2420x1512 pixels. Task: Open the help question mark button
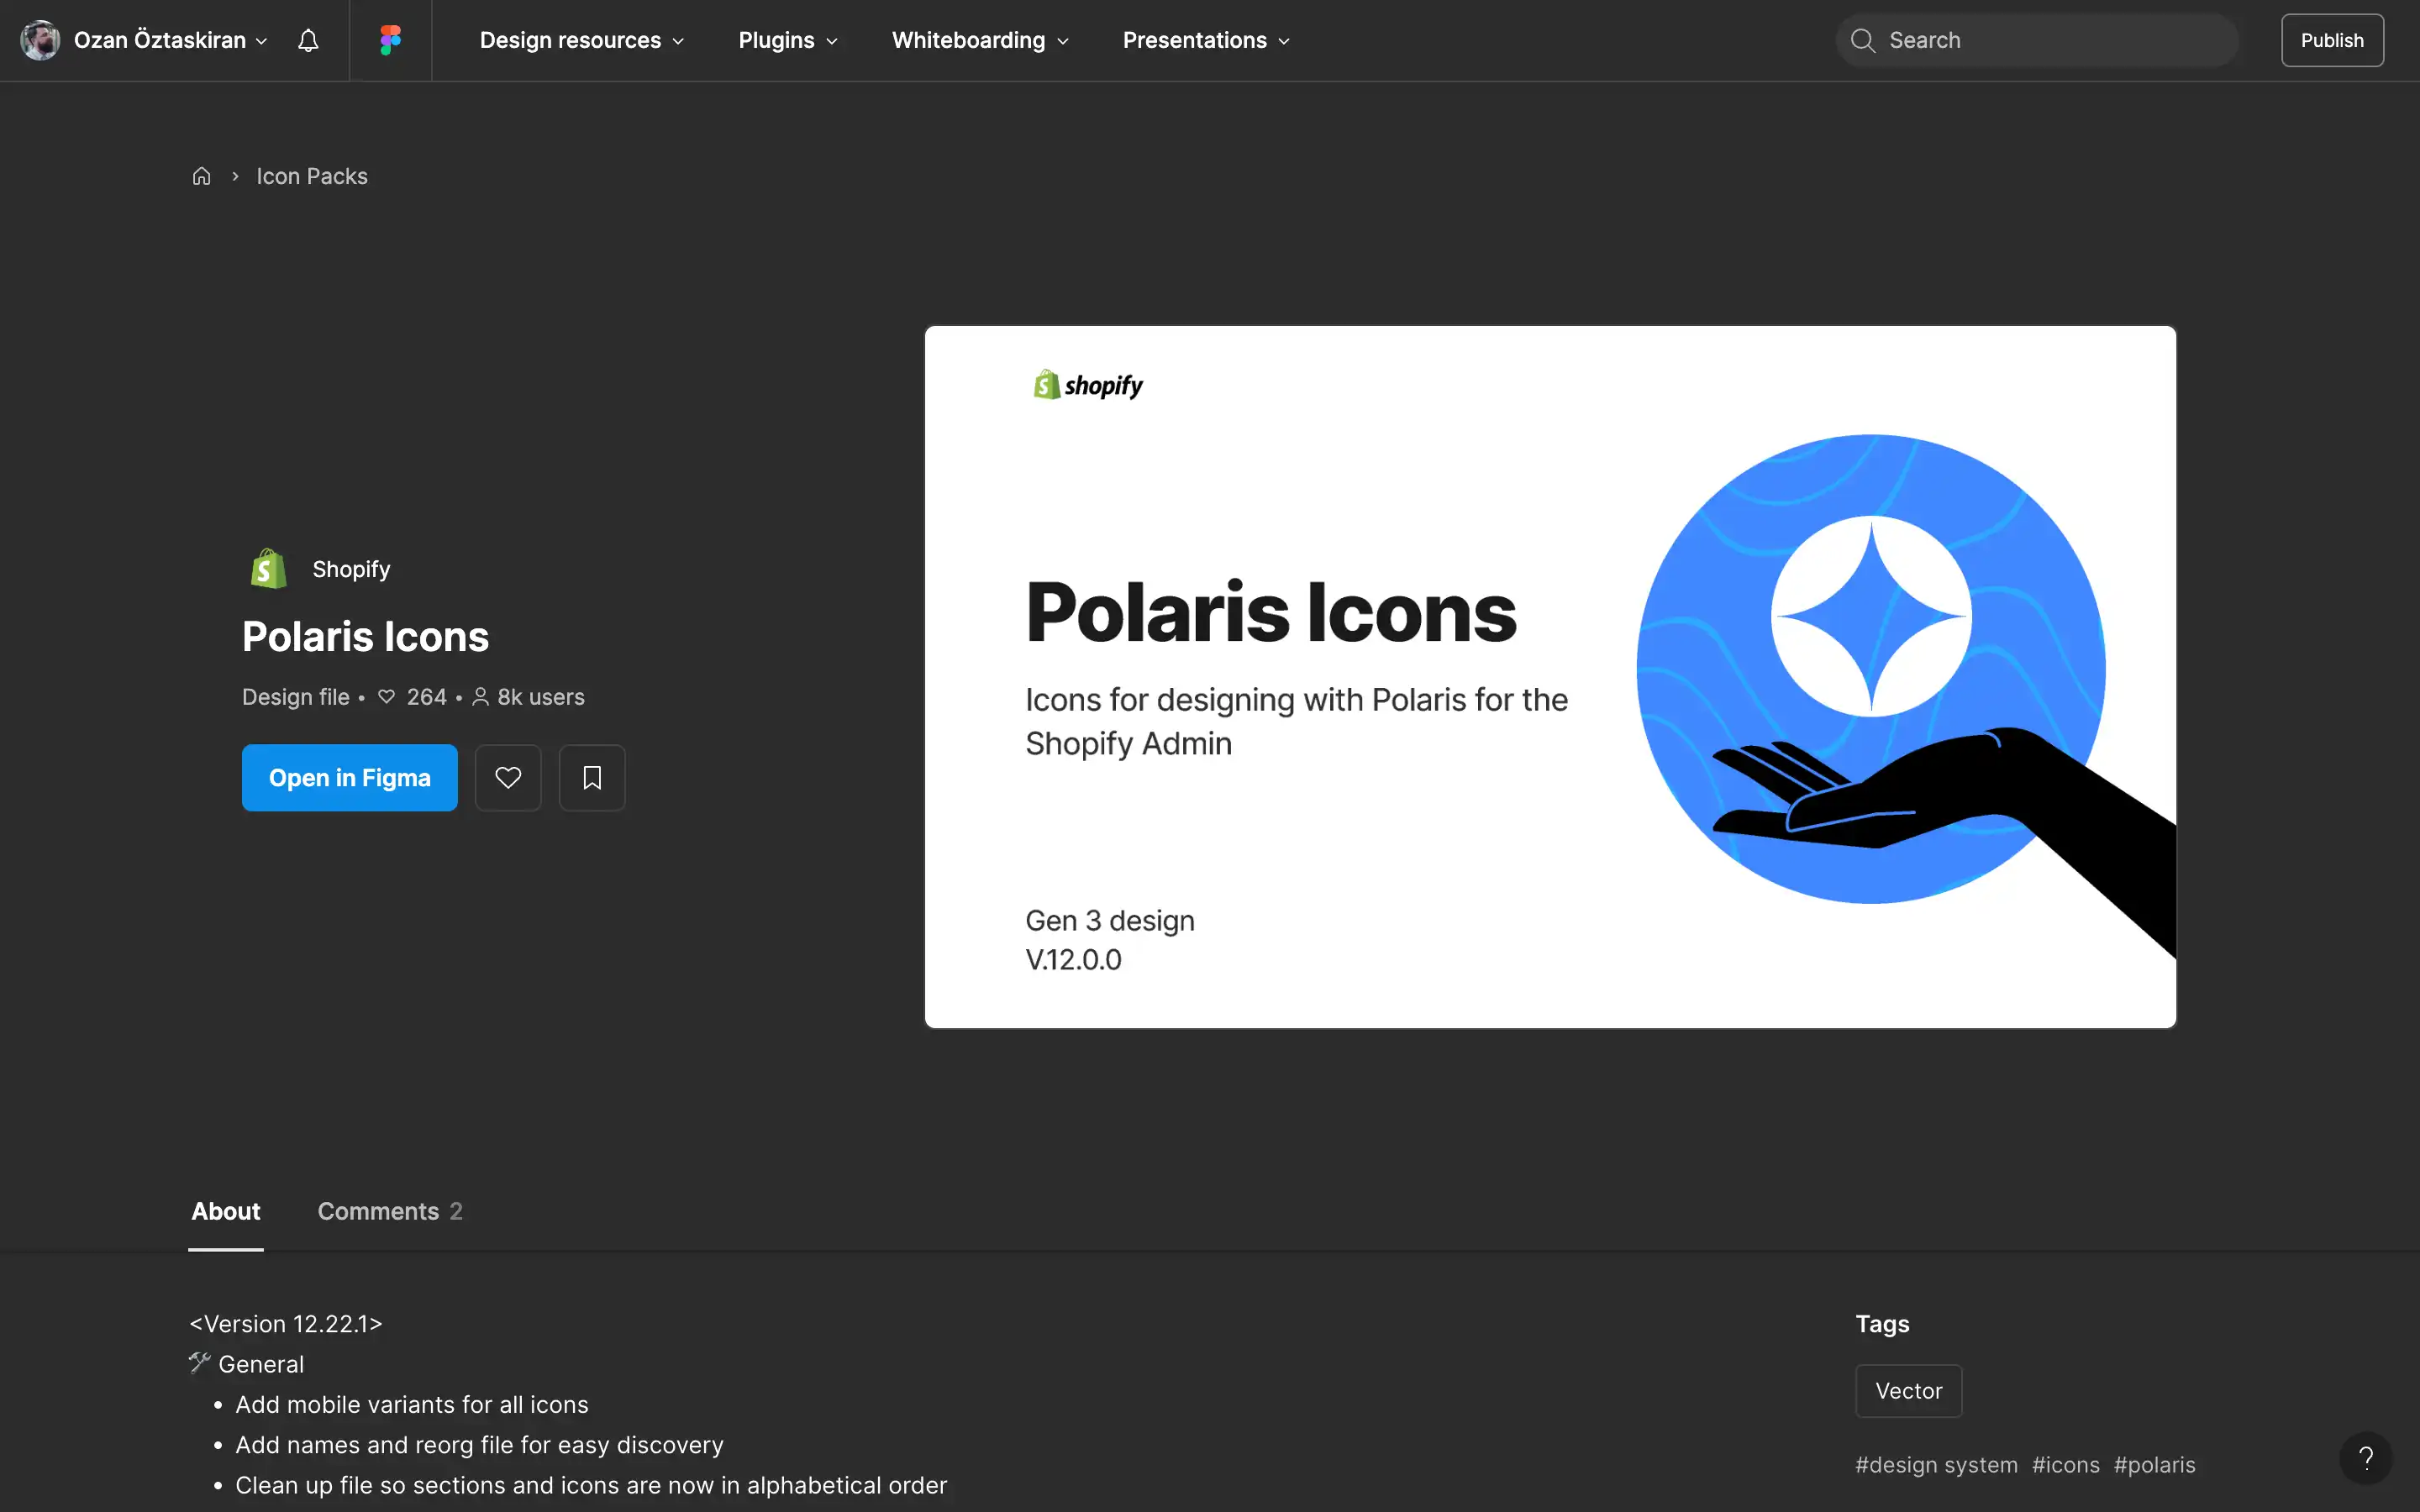(x=2365, y=1458)
